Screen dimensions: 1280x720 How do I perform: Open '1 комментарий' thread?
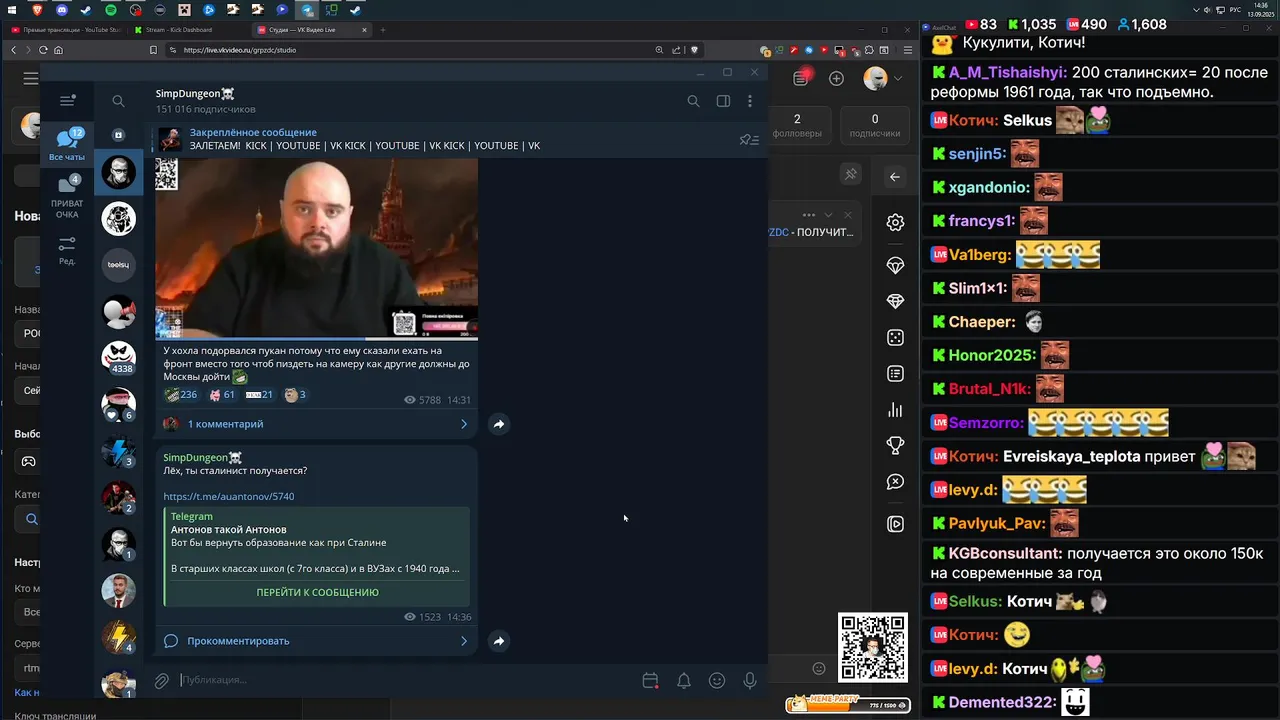316,424
